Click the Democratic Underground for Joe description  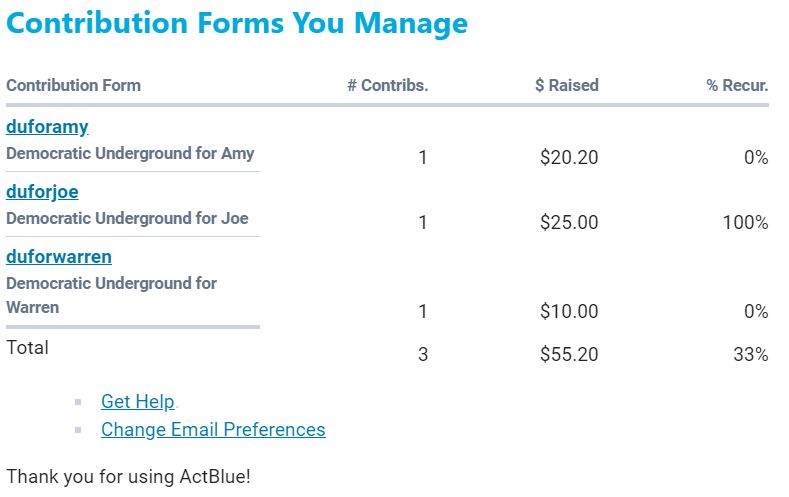[127, 219]
